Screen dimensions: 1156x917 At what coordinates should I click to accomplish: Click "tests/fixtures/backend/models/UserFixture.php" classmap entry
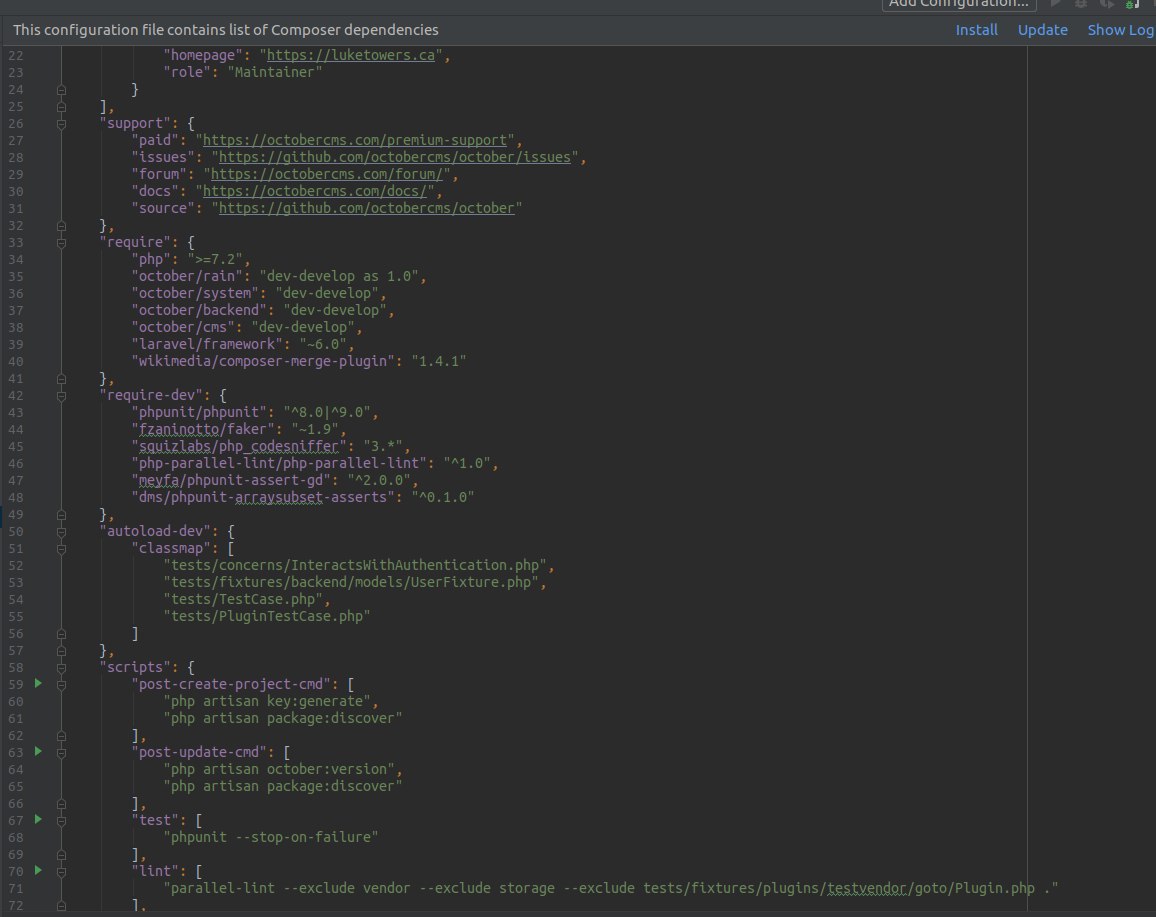point(351,582)
